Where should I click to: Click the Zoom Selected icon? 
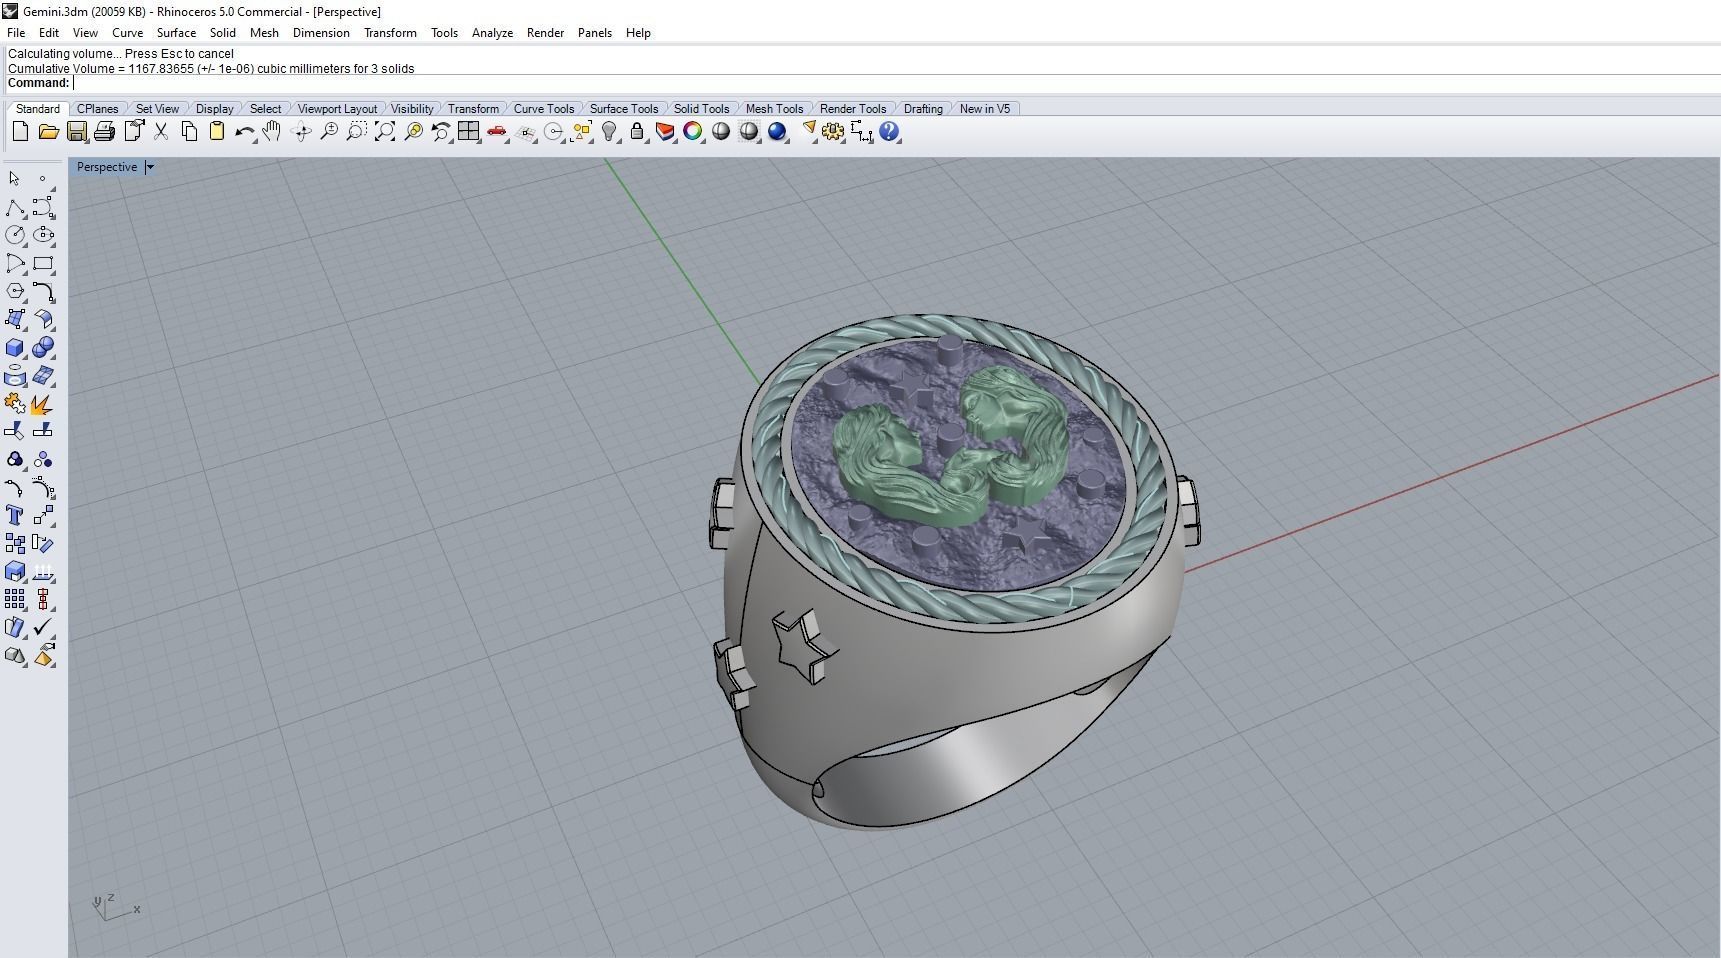(412, 131)
